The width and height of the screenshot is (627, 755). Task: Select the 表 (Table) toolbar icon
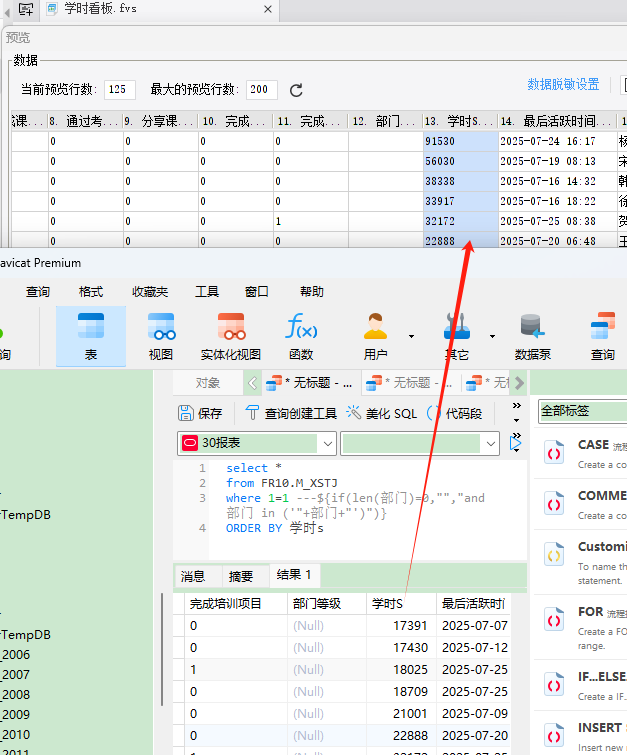[91, 337]
